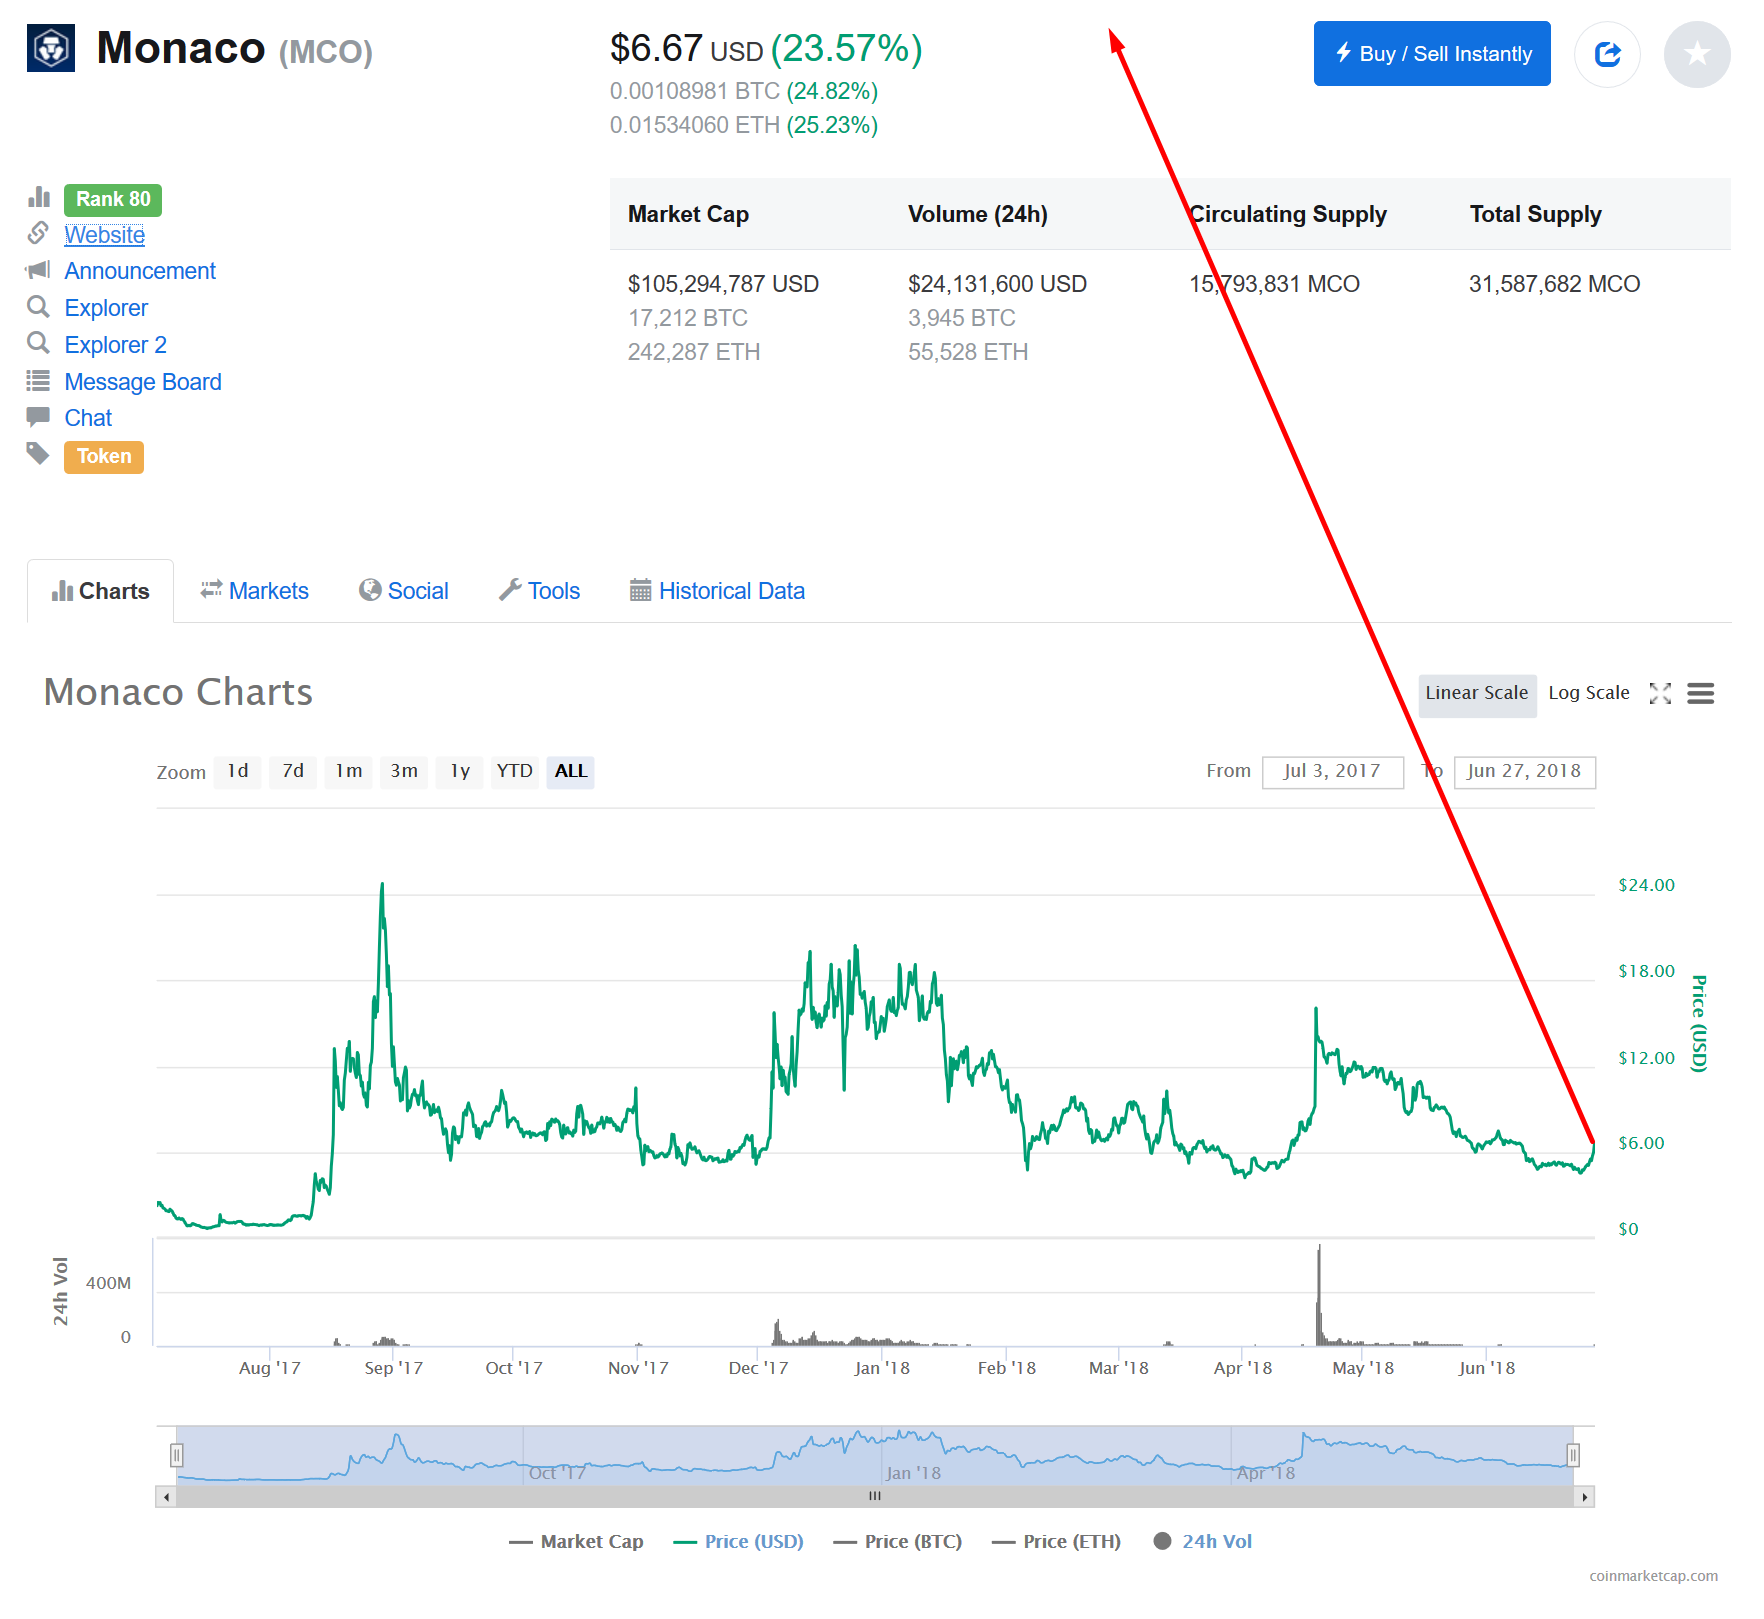Click the list icon beside Message Board
This screenshot has height=1619, width=1764.
38,381
